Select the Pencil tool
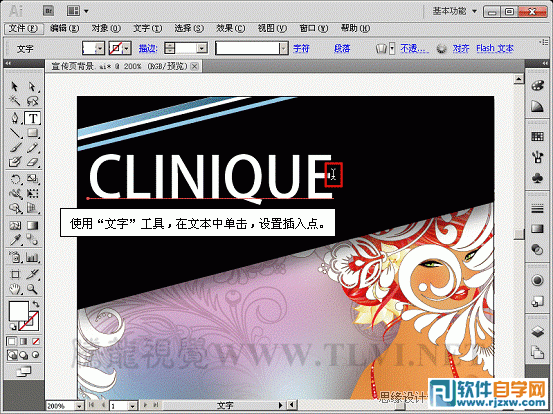 [32, 147]
